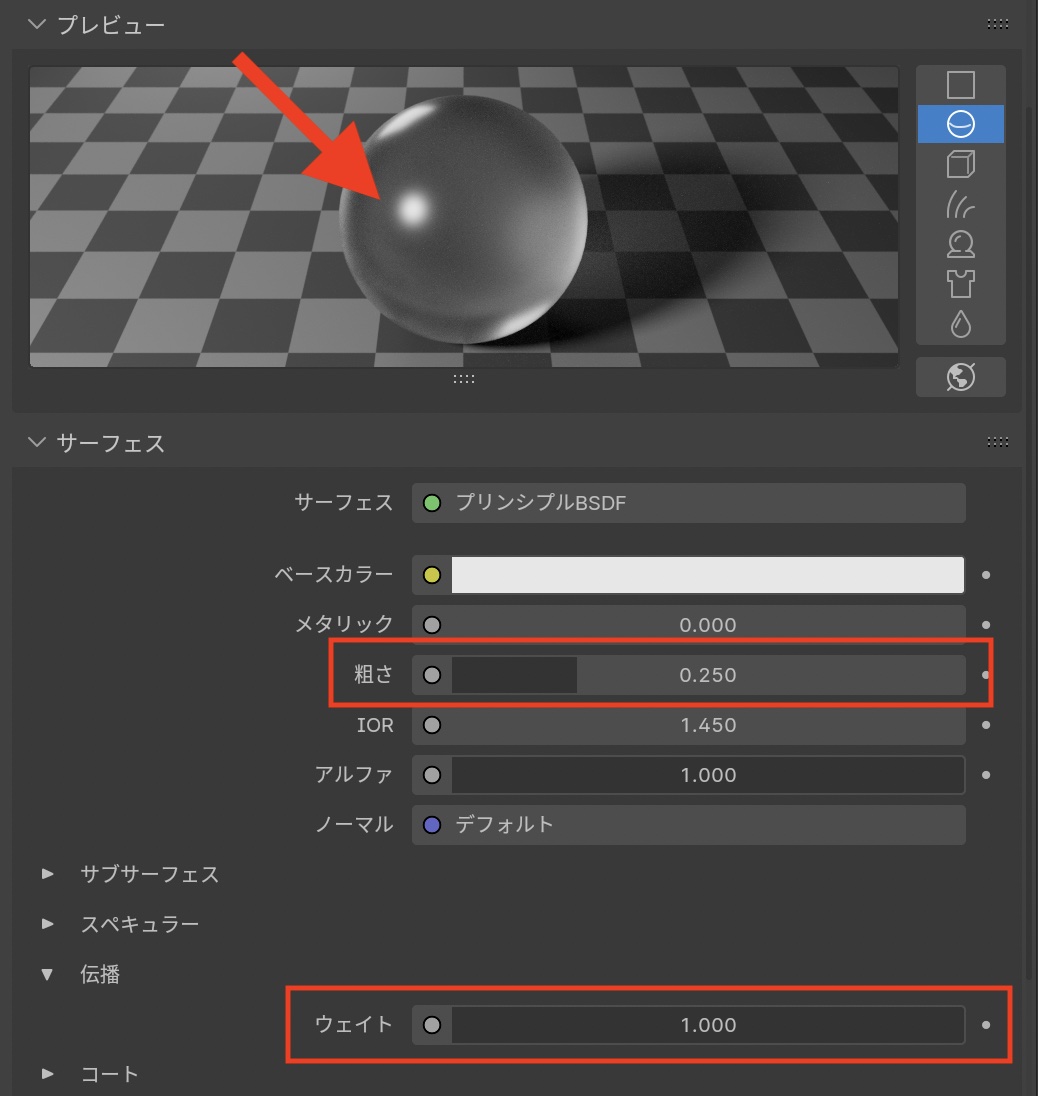Select the cube preview shape icon
Image resolution: width=1038 pixels, height=1096 pixels.
tap(960, 164)
